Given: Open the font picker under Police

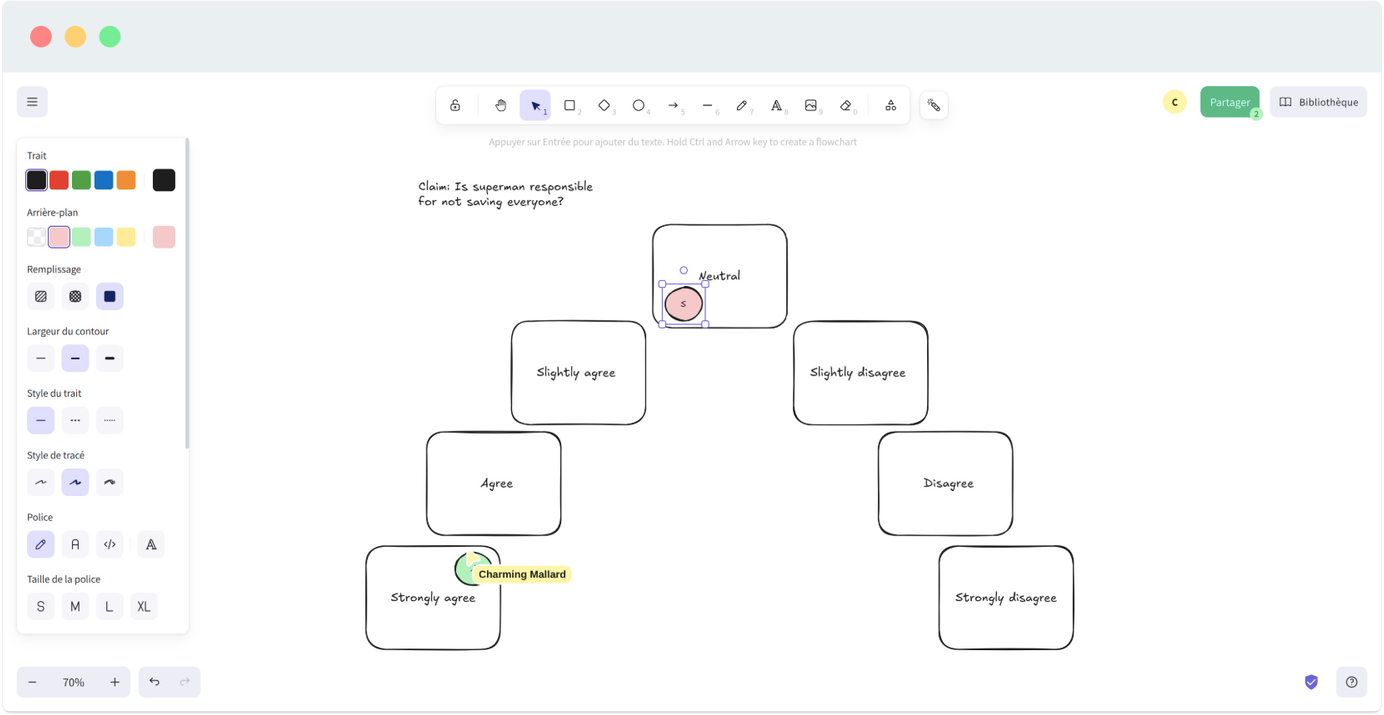Looking at the screenshot, I should pyautogui.click(x=151, y=544).
